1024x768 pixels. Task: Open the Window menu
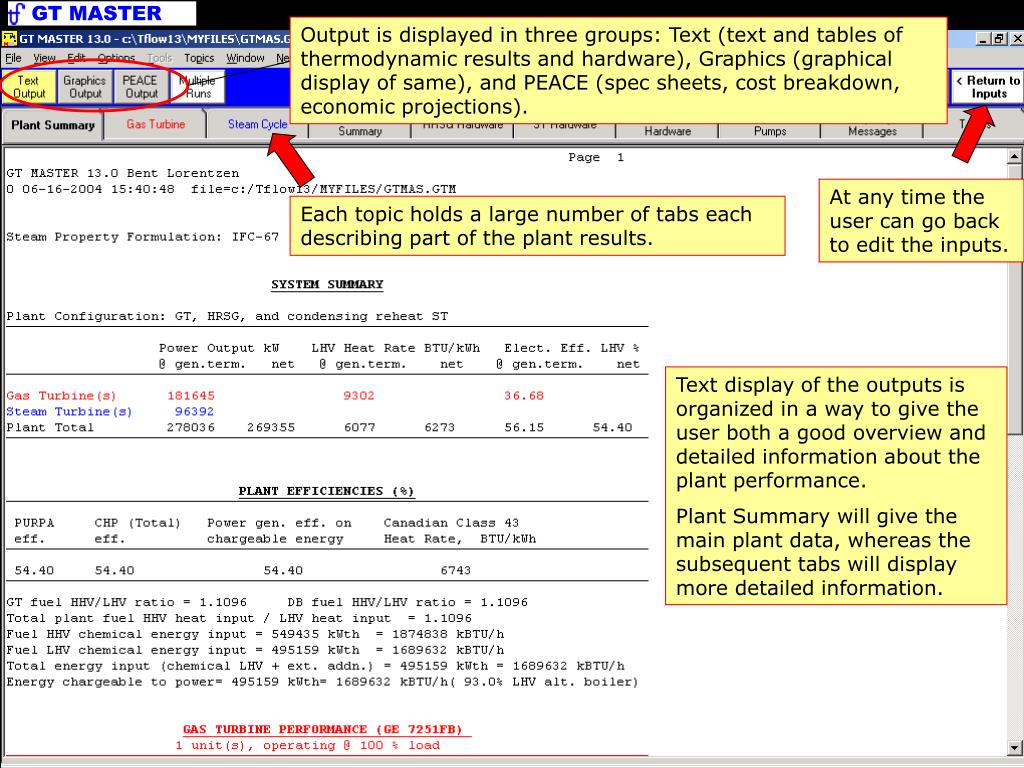[245, 58]
